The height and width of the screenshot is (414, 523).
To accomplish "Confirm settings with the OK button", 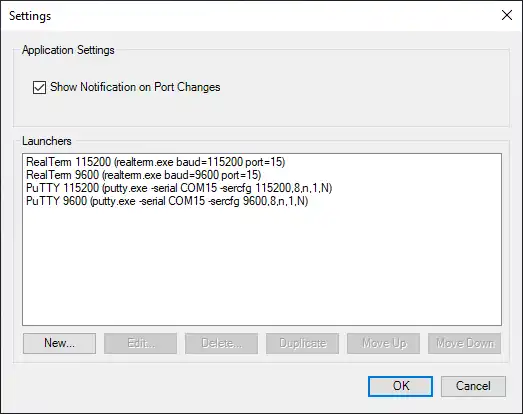I will [401, 386].
